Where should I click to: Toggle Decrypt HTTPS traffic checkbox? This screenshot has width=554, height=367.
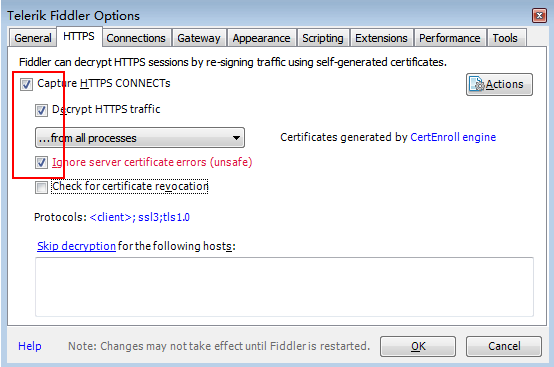click(41, 110)
